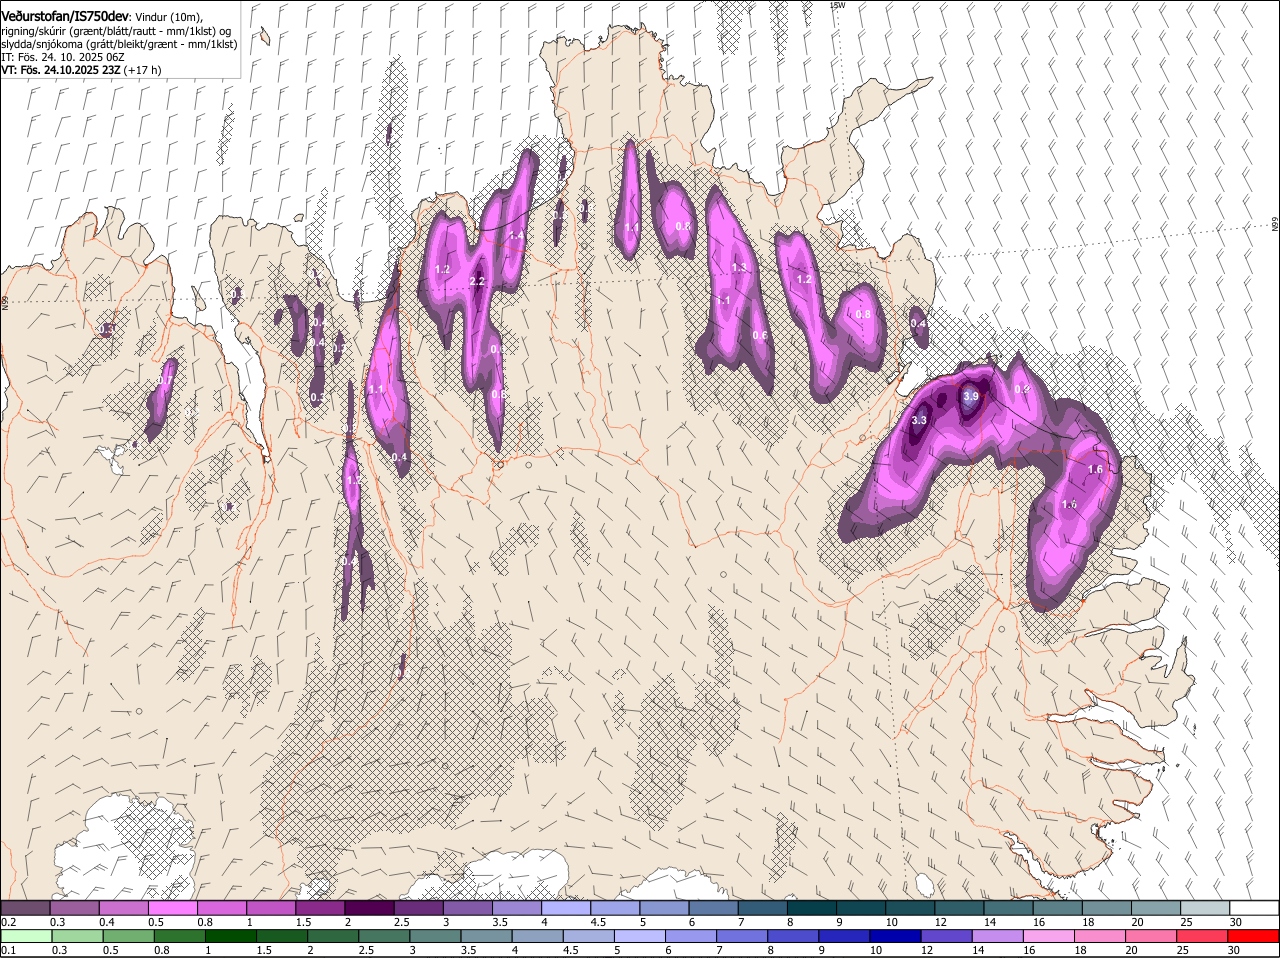Click the darkest purple 2–2.5 snow legend swatch
This screenshot has height=958, width=1280.
pyautogui.click(x=369, y=907)
